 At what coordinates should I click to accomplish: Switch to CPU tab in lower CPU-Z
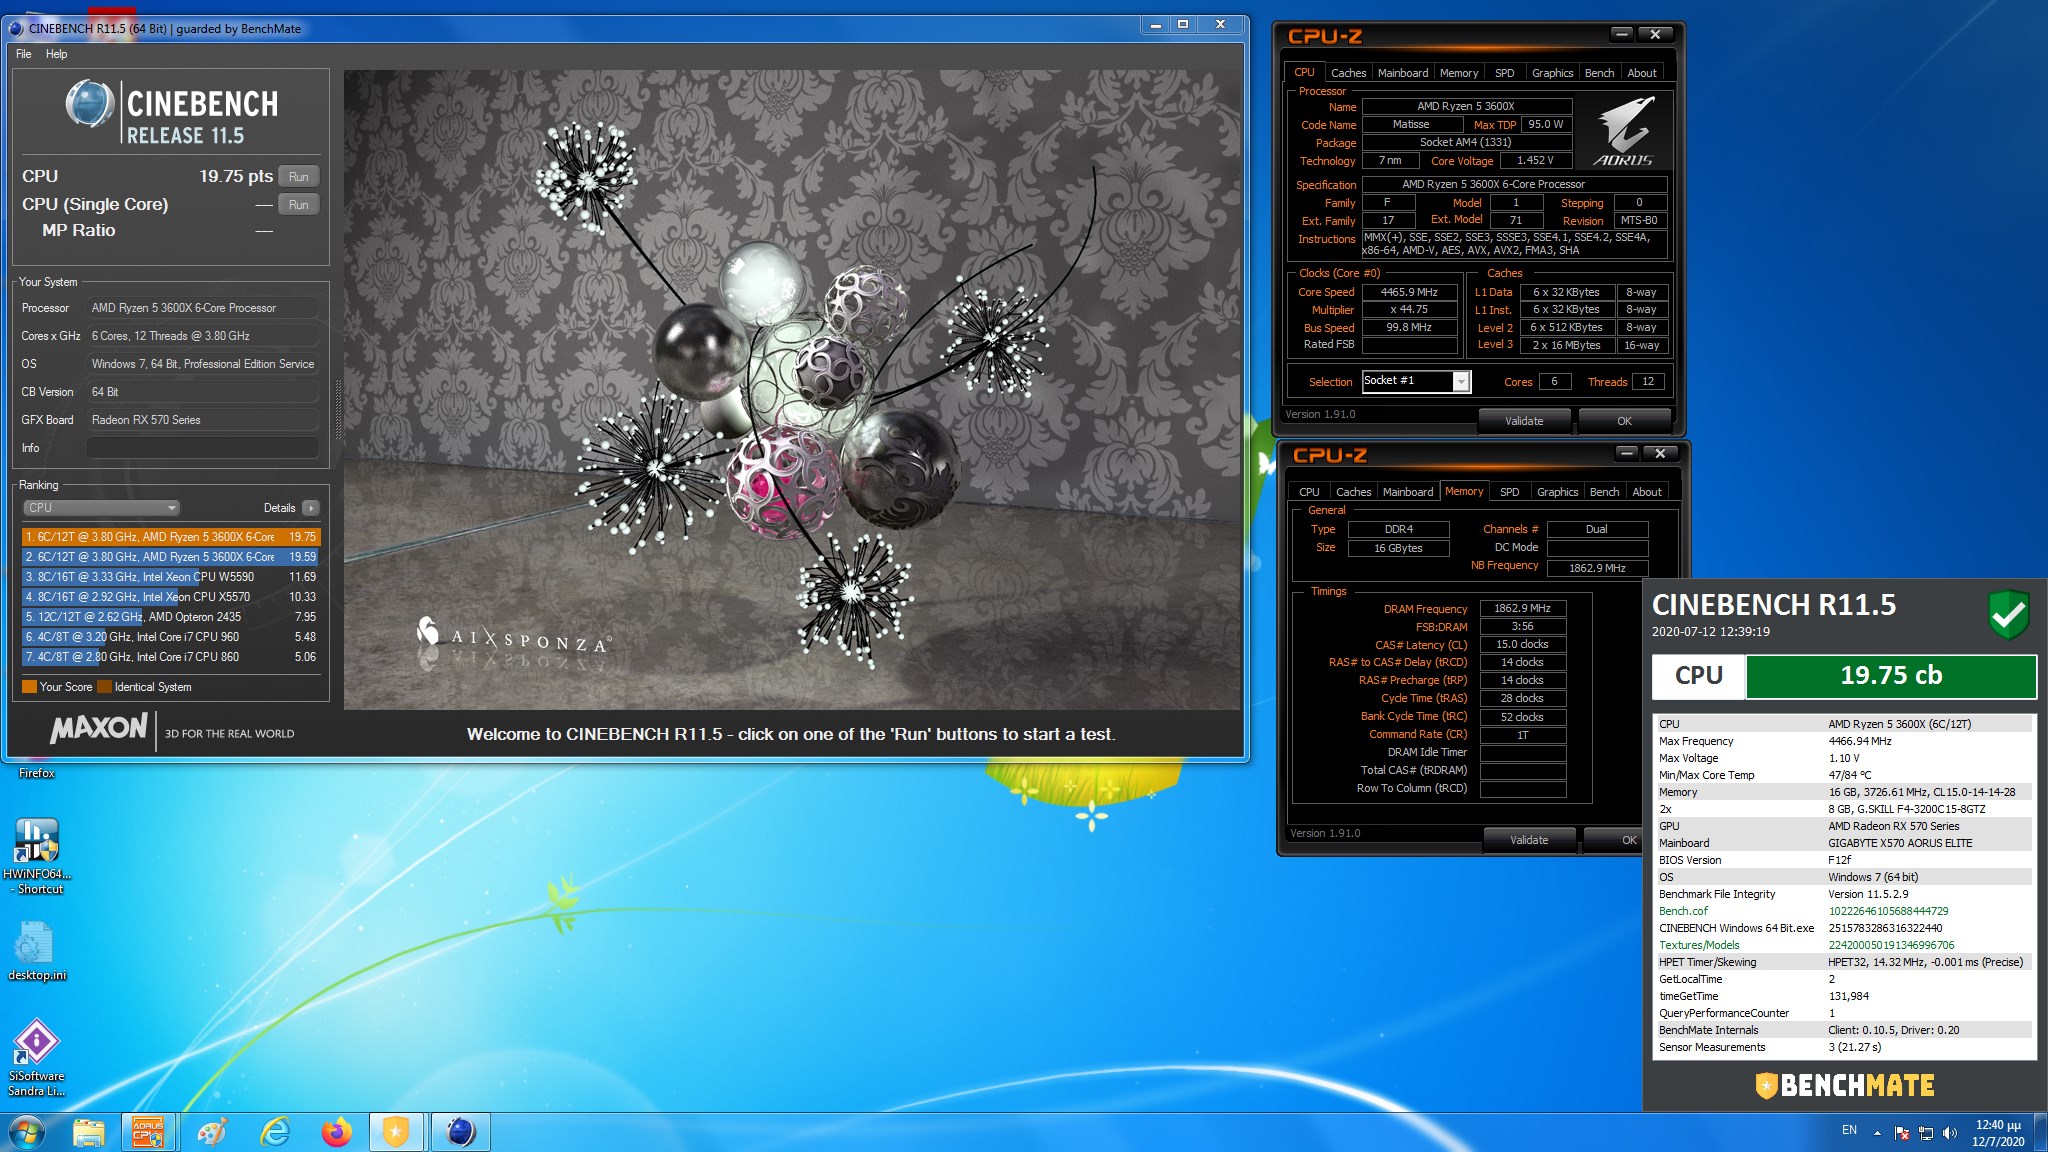click(x=1309, y=492)
